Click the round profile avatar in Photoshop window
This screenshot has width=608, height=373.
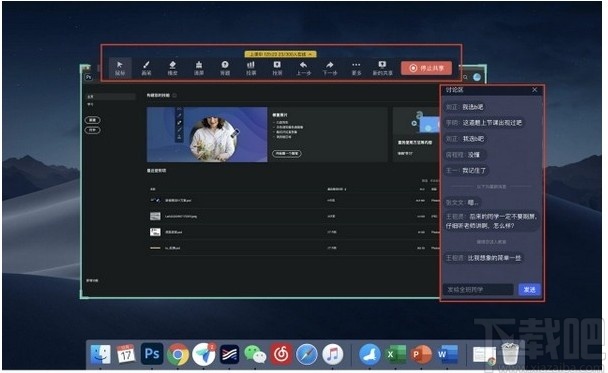477,77
